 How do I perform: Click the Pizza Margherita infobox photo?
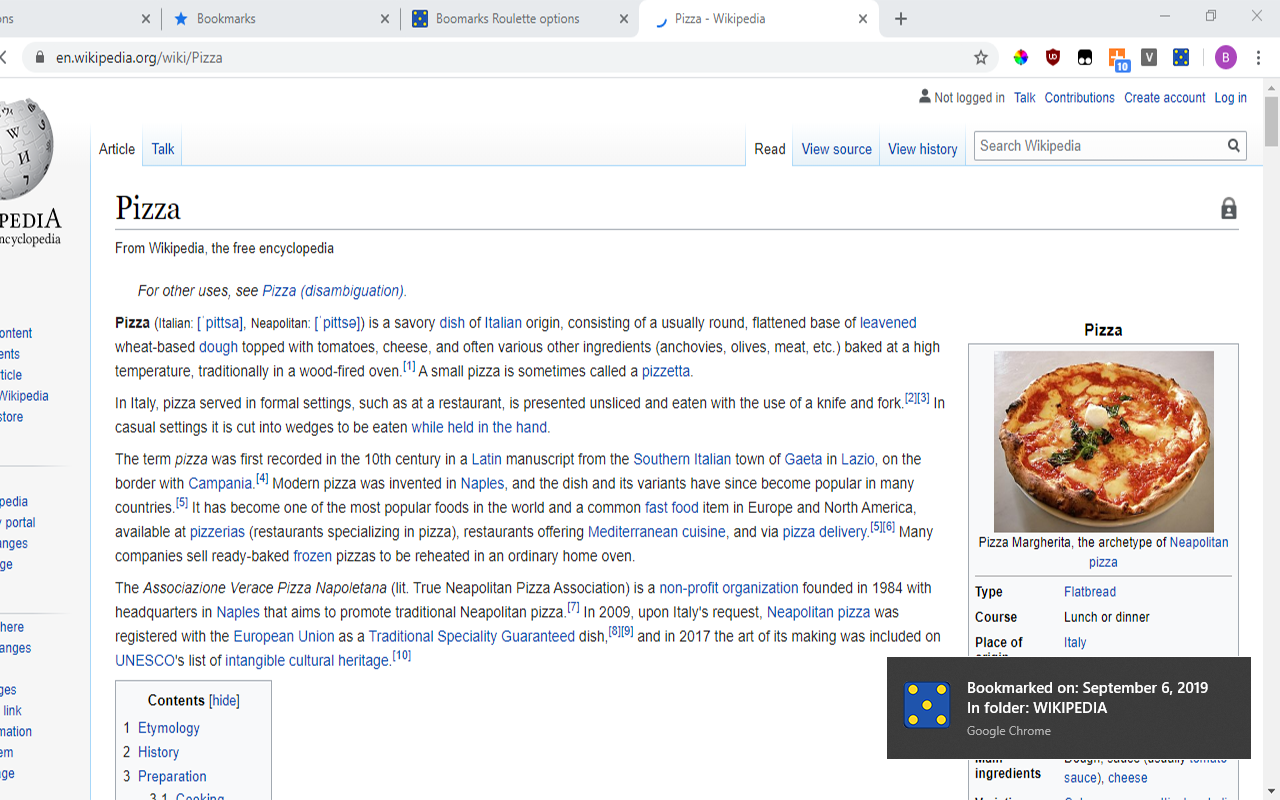pos(1104,441)
